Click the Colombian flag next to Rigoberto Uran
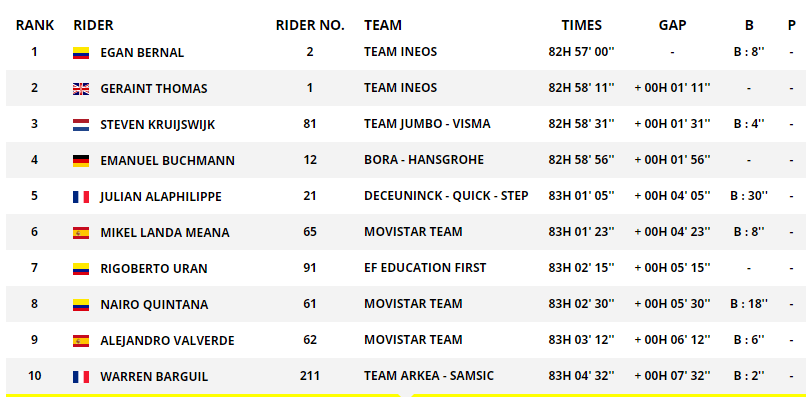Image resolution: width=811 pixels, height=397 pixels. [81, 269]
